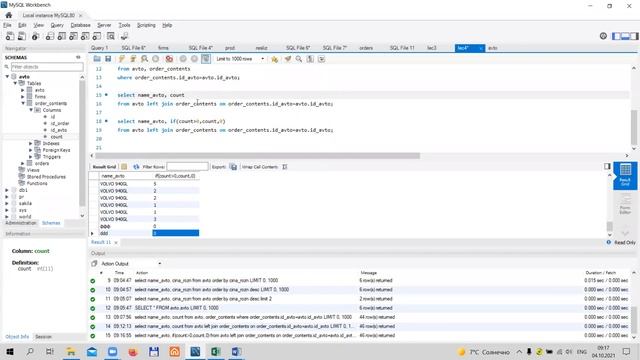
Task: Create a new SQL tab icon
Action: pyautogui.click(x=10, y=36)
